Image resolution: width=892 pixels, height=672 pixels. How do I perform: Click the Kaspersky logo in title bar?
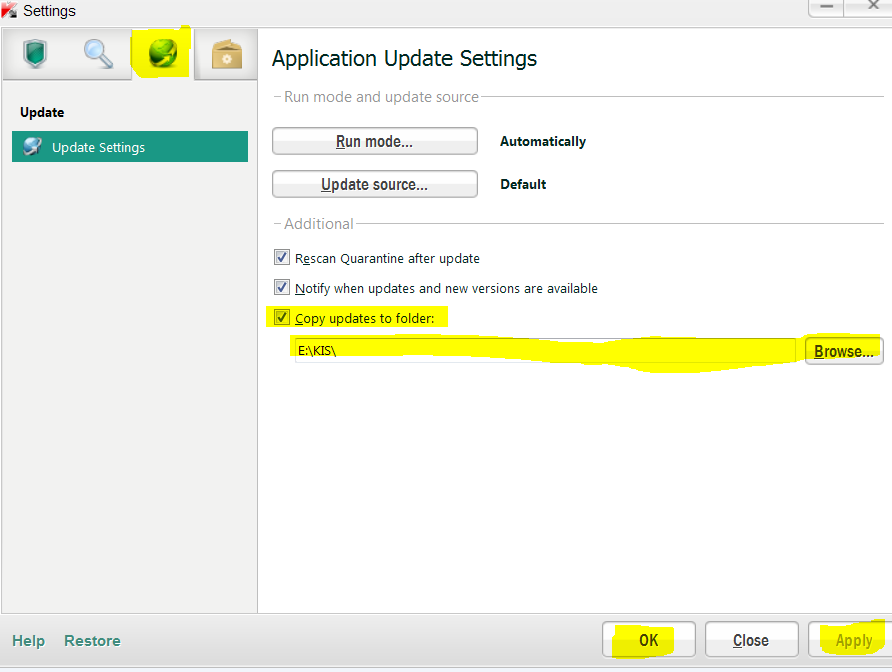10,11
